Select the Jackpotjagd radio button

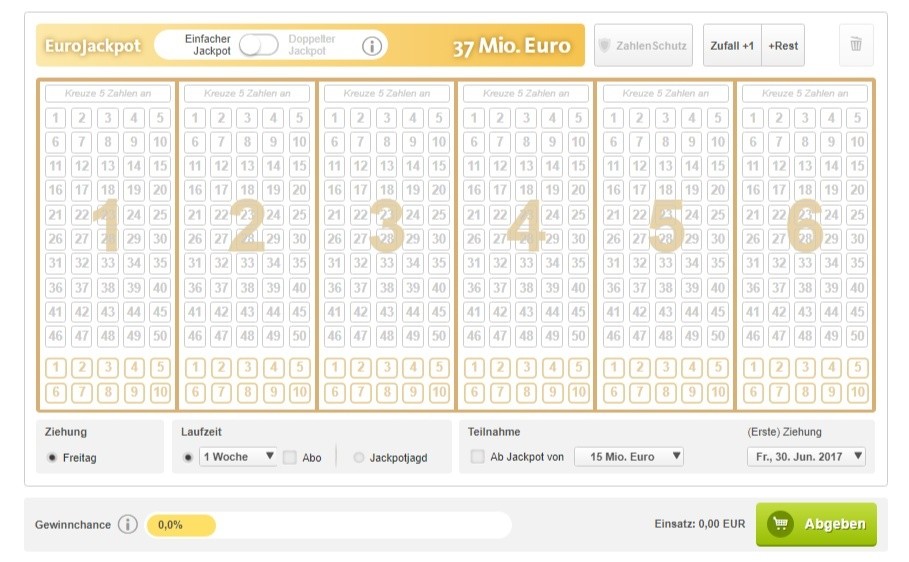359,458
